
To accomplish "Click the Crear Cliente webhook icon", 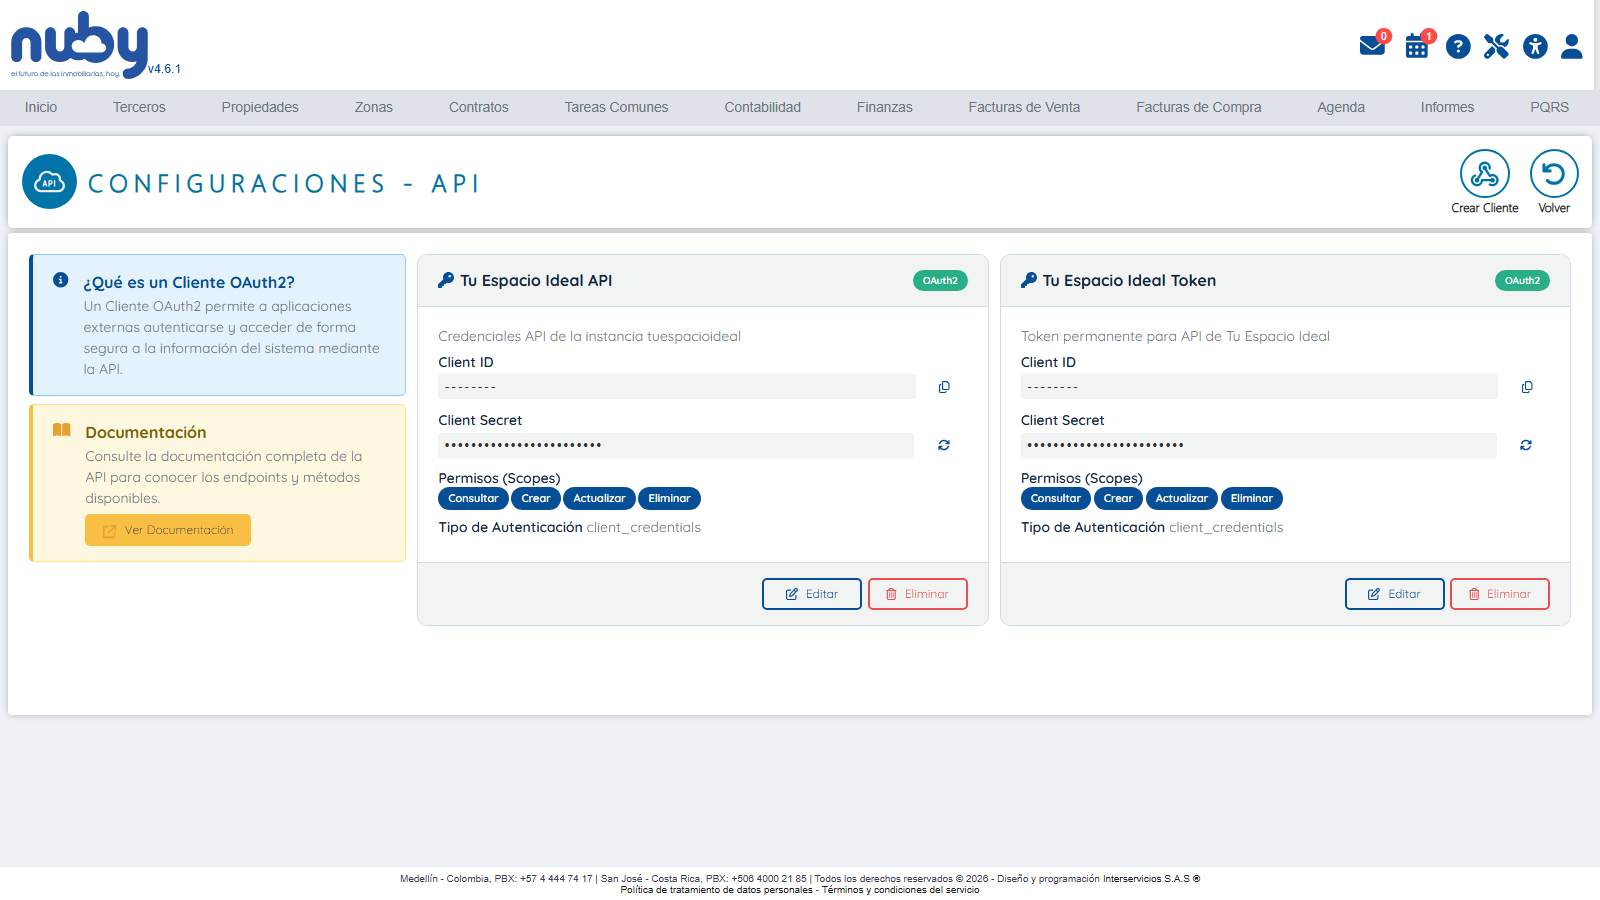I will [x=1485, y=174].
